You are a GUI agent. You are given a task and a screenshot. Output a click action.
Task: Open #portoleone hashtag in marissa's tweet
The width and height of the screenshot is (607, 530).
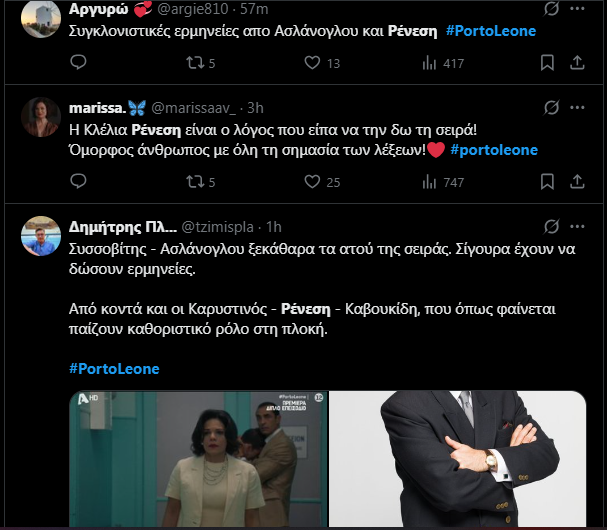click(494, 150)
